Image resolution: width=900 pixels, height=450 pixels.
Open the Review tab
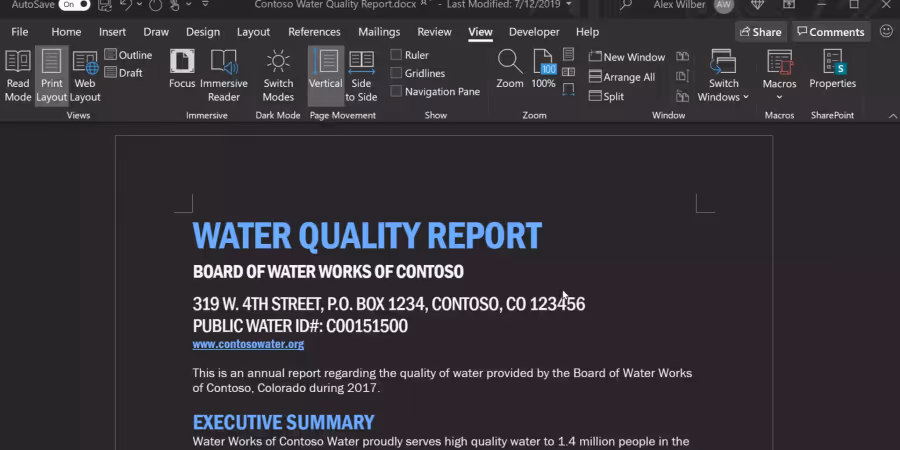pos(434,32)
